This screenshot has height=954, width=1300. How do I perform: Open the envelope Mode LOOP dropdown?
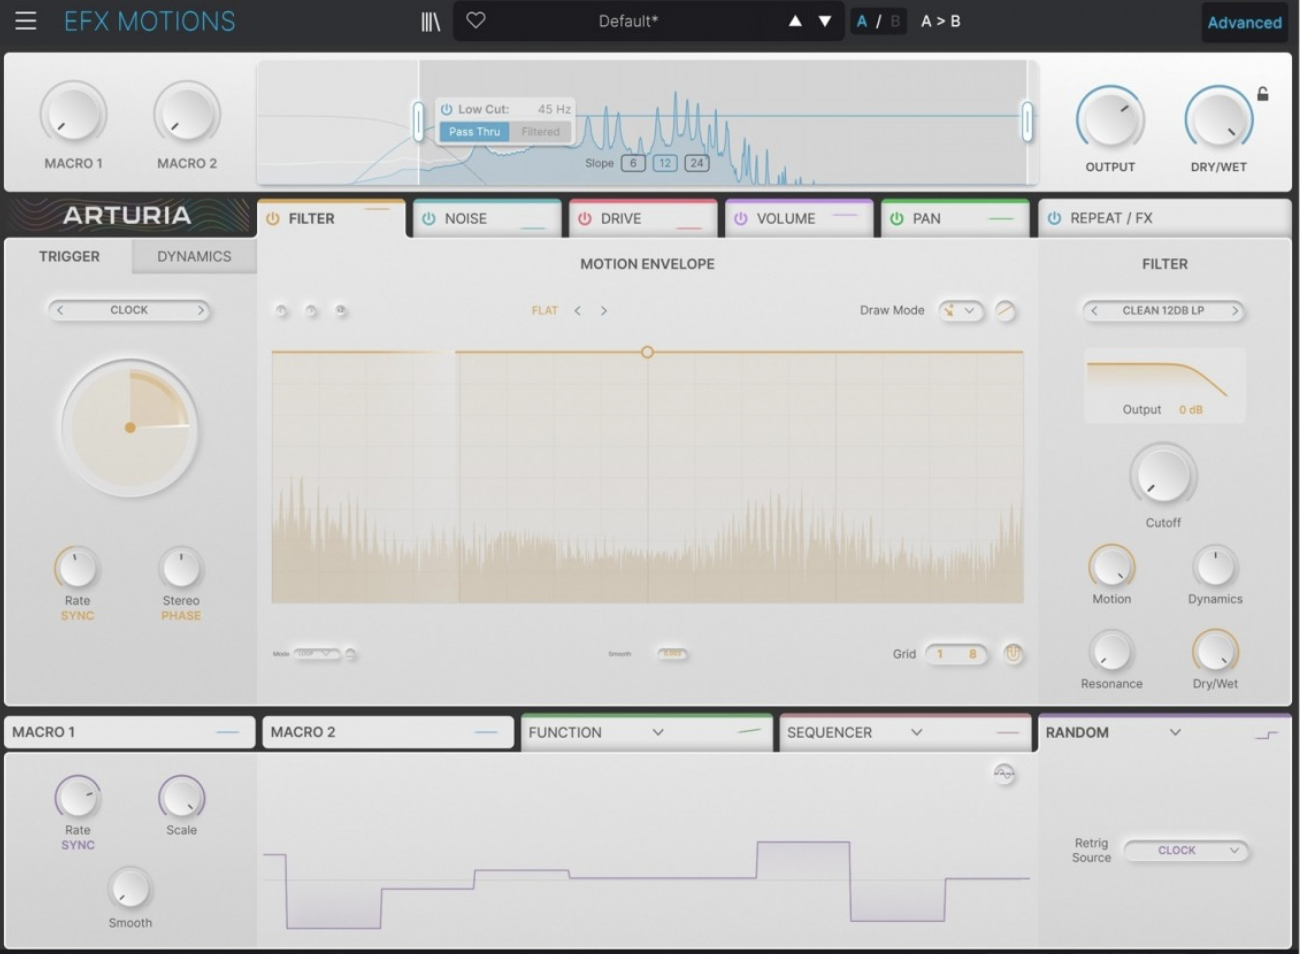(x=316, y=654)
